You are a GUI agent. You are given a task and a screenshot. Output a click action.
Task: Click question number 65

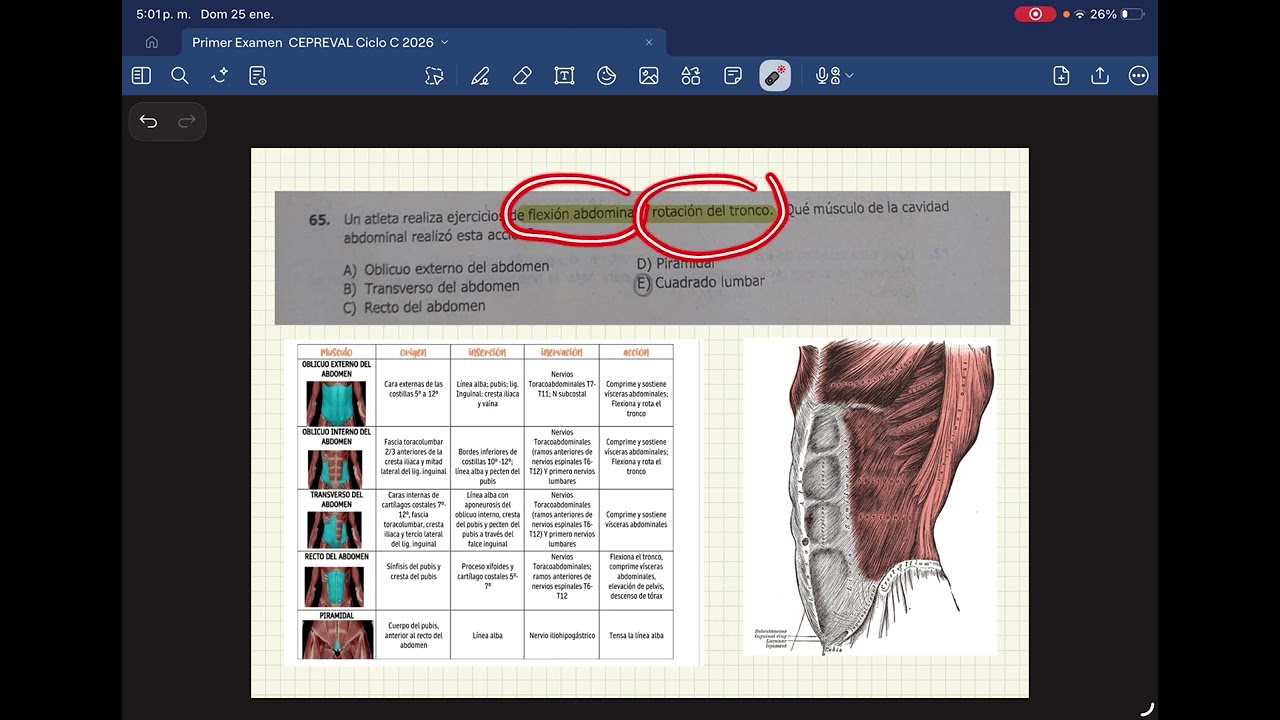pyautogui.click(x=319, y=219)
